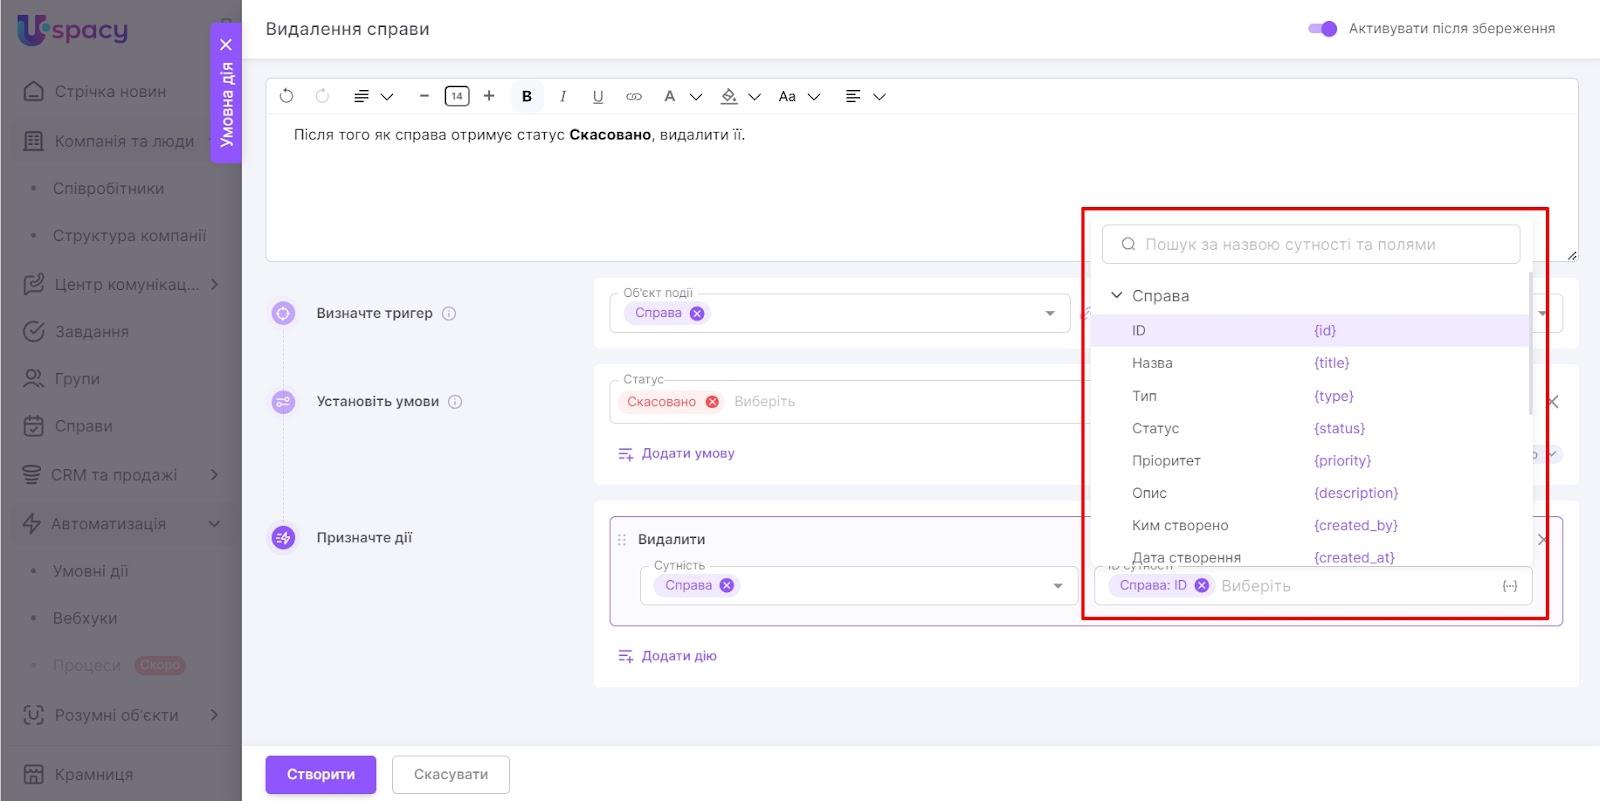Apply underline formatting in the editor
The width and height of the screenshot is (1600, 801).
[598, 96]
